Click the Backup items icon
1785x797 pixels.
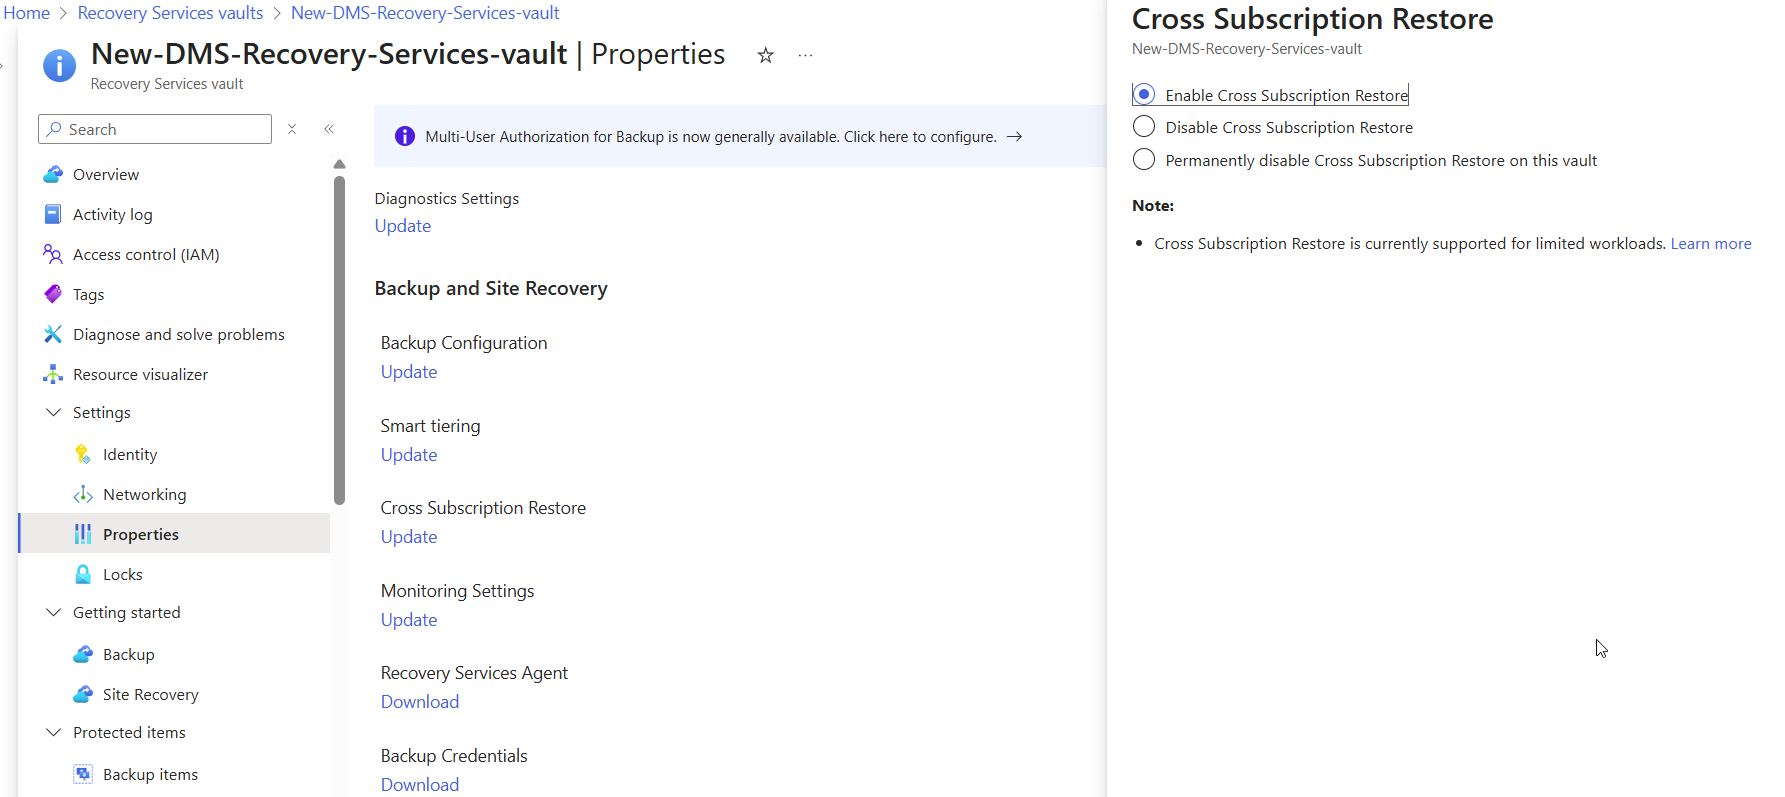pyautogui.click(x=83, y=774)
